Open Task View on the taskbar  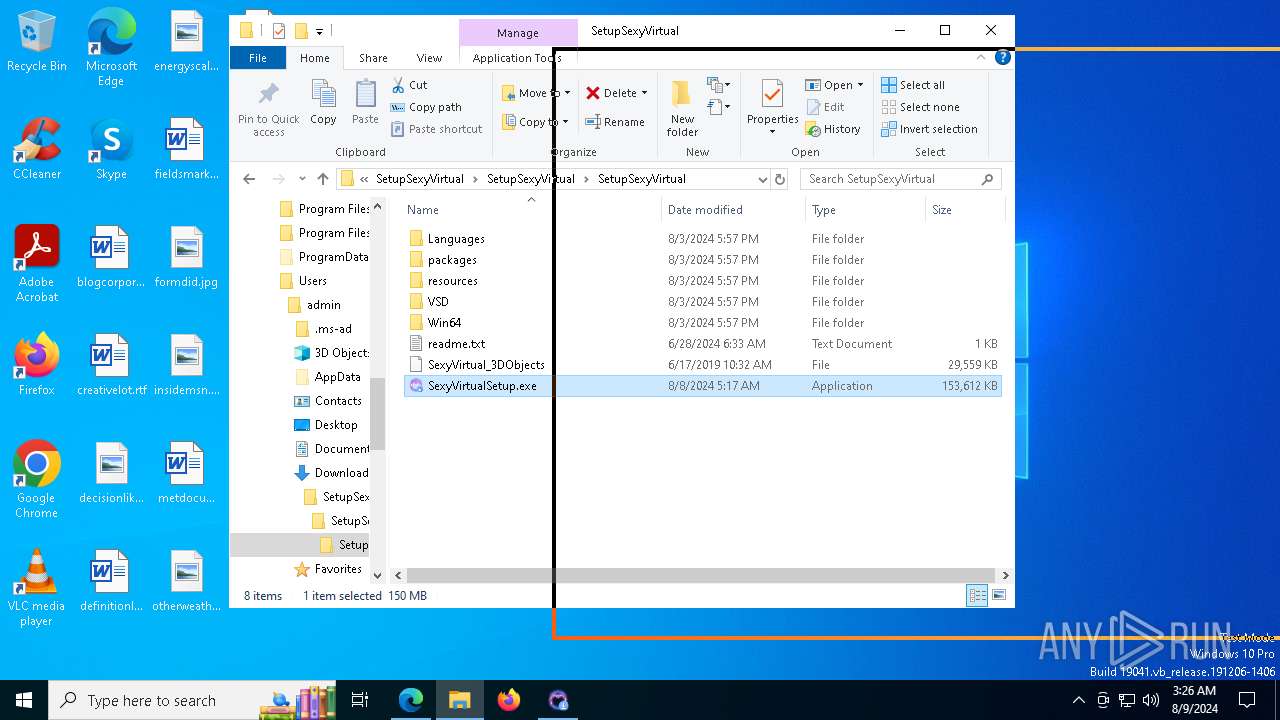(x=360, y=700)
